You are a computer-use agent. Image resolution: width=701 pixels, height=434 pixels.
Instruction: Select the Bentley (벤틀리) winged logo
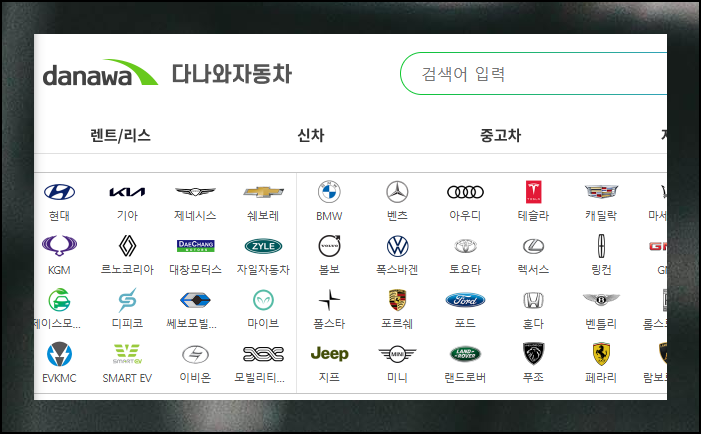[601, 300]
